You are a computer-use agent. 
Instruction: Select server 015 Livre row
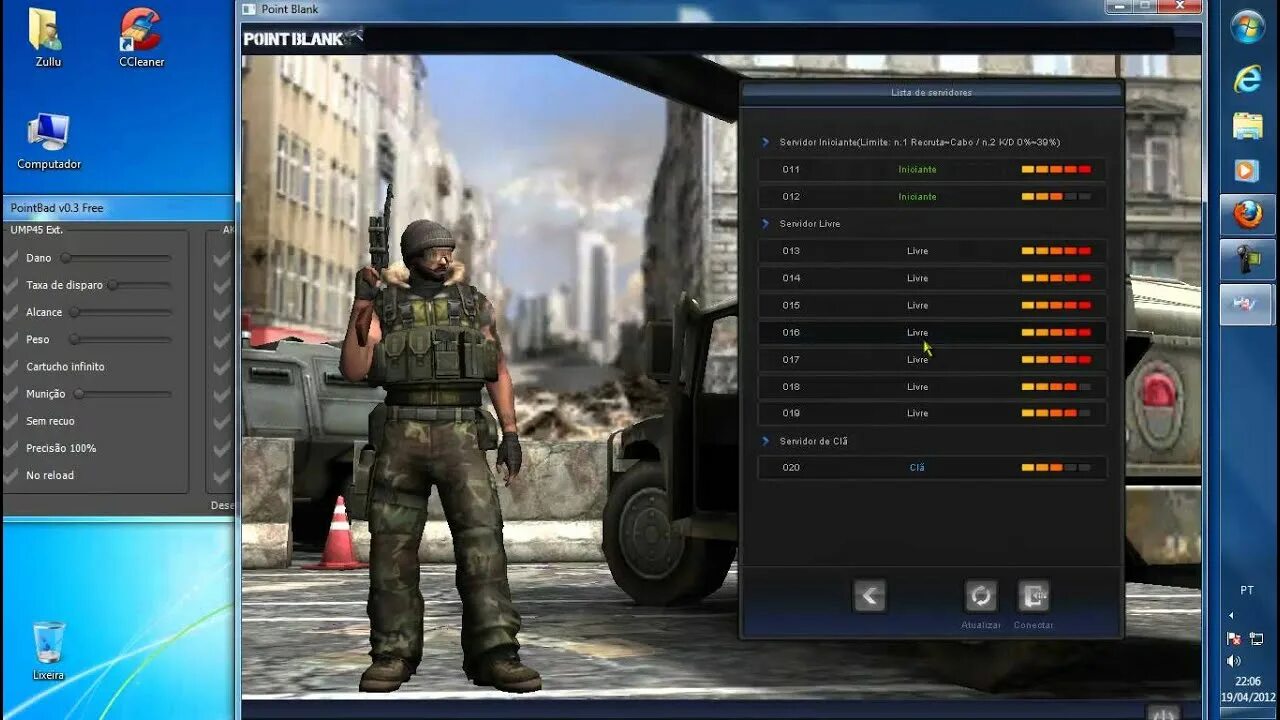click(x=932, y=305)
